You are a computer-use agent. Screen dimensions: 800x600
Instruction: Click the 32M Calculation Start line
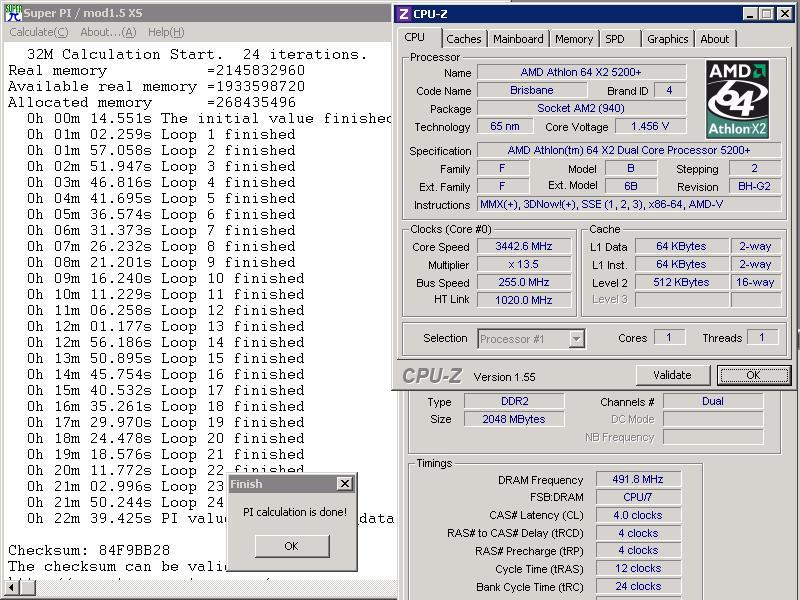pos(197,55)
